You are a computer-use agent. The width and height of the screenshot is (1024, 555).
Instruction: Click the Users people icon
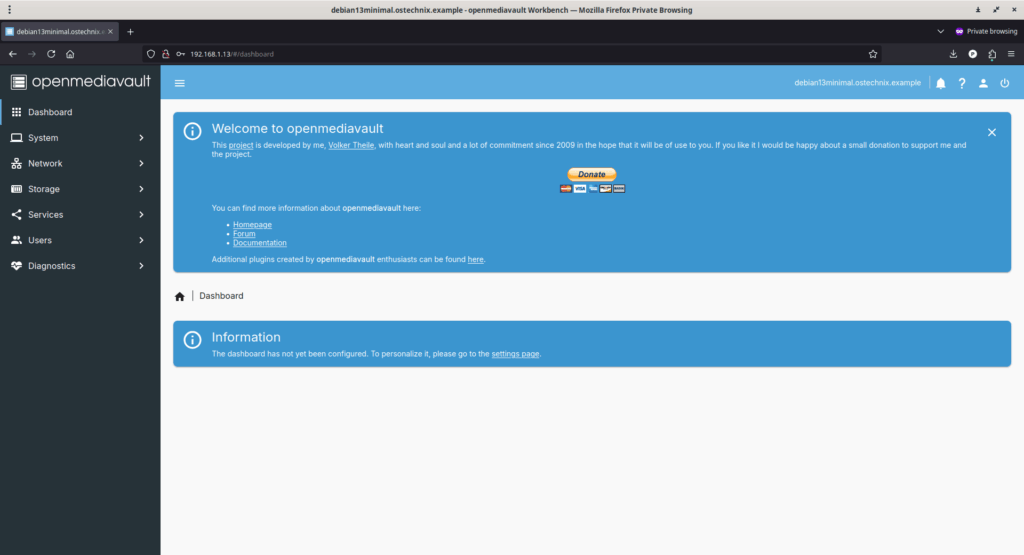click(16, 240)
